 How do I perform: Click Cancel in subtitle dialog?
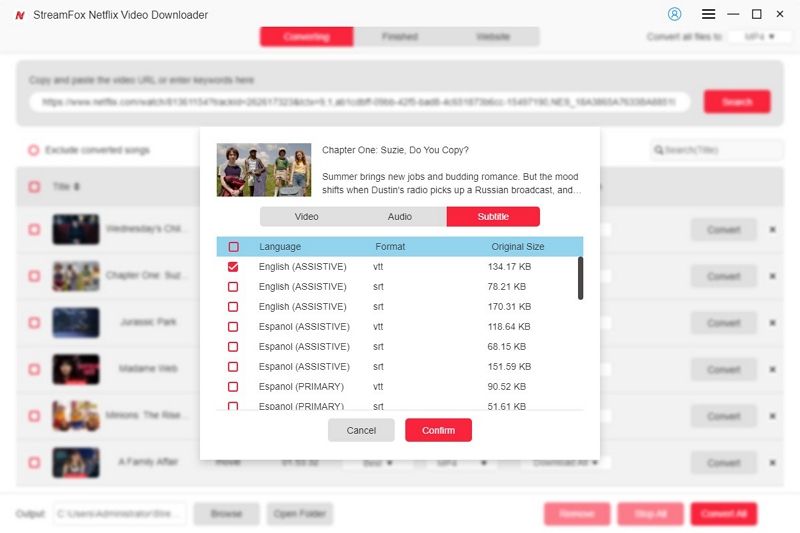[x=361, y=430]
